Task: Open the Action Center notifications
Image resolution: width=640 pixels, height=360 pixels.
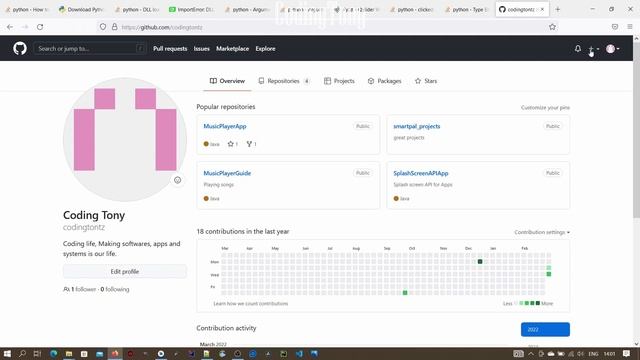Action: point(626,353)
